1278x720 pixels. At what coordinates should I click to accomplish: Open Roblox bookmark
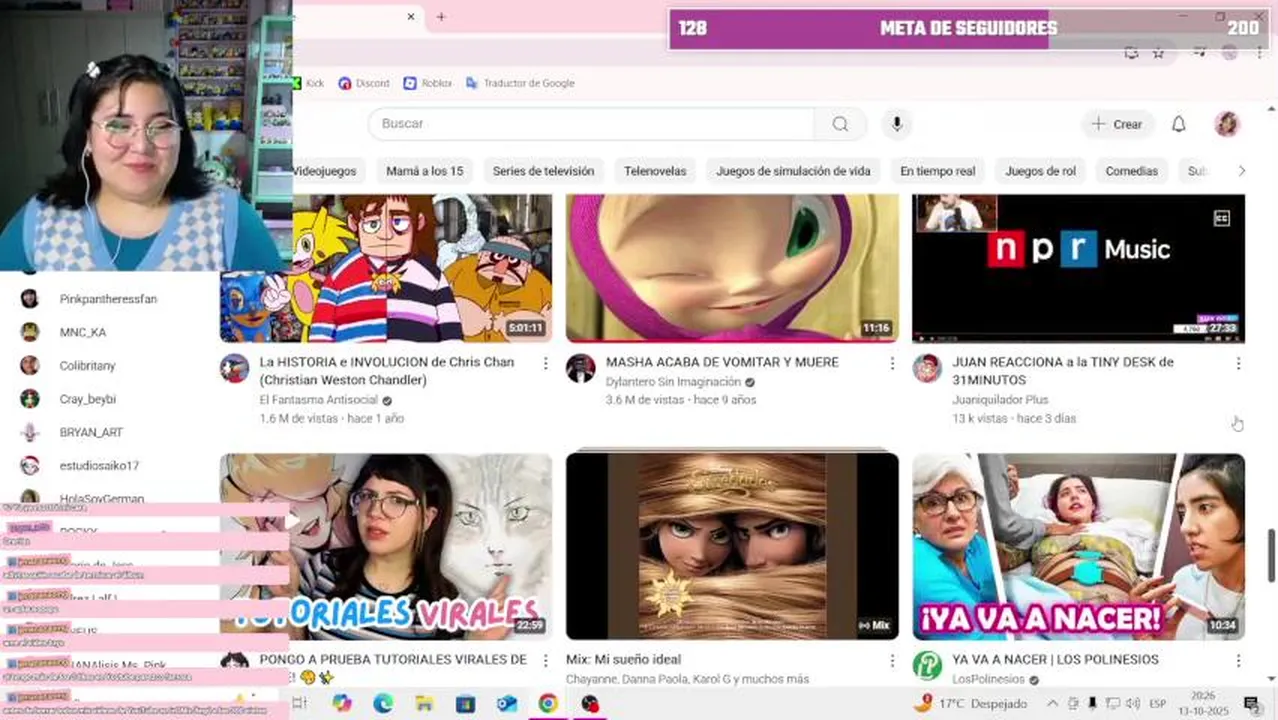tap(428, 83)
